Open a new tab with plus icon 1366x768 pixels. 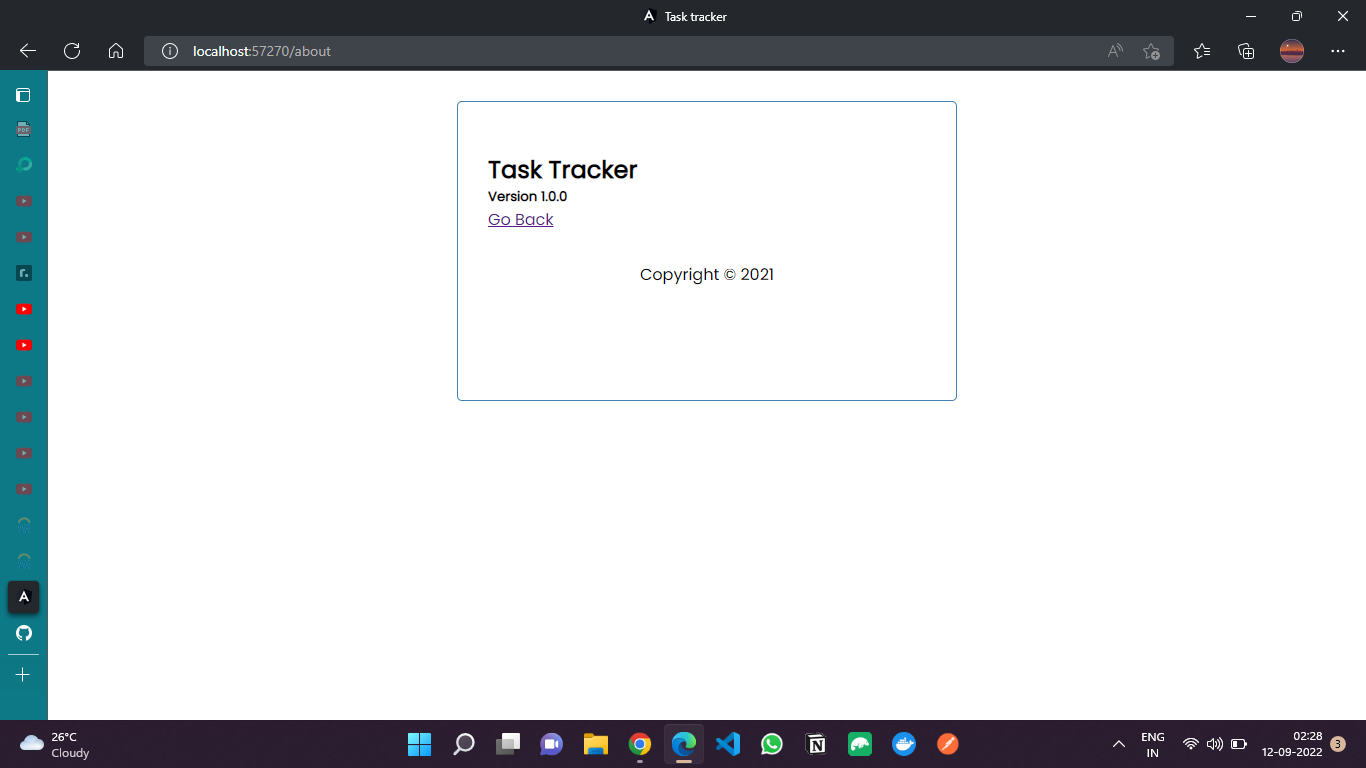[x=23, y=675]
